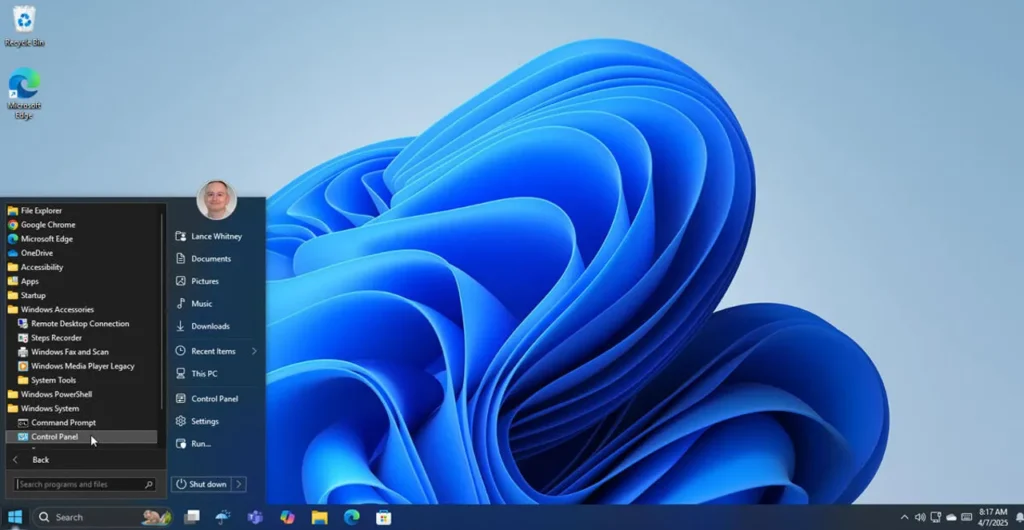Click the Search programs and files box
The width and height of the screenshot is (1024, 530).
78,484
